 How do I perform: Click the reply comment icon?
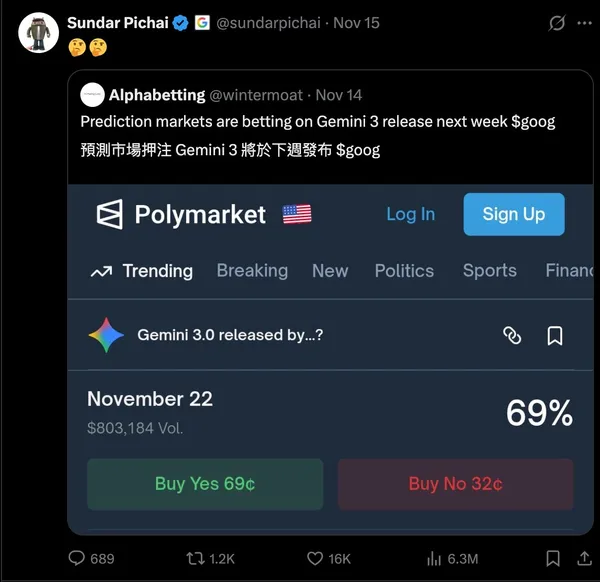click(77, 558)
